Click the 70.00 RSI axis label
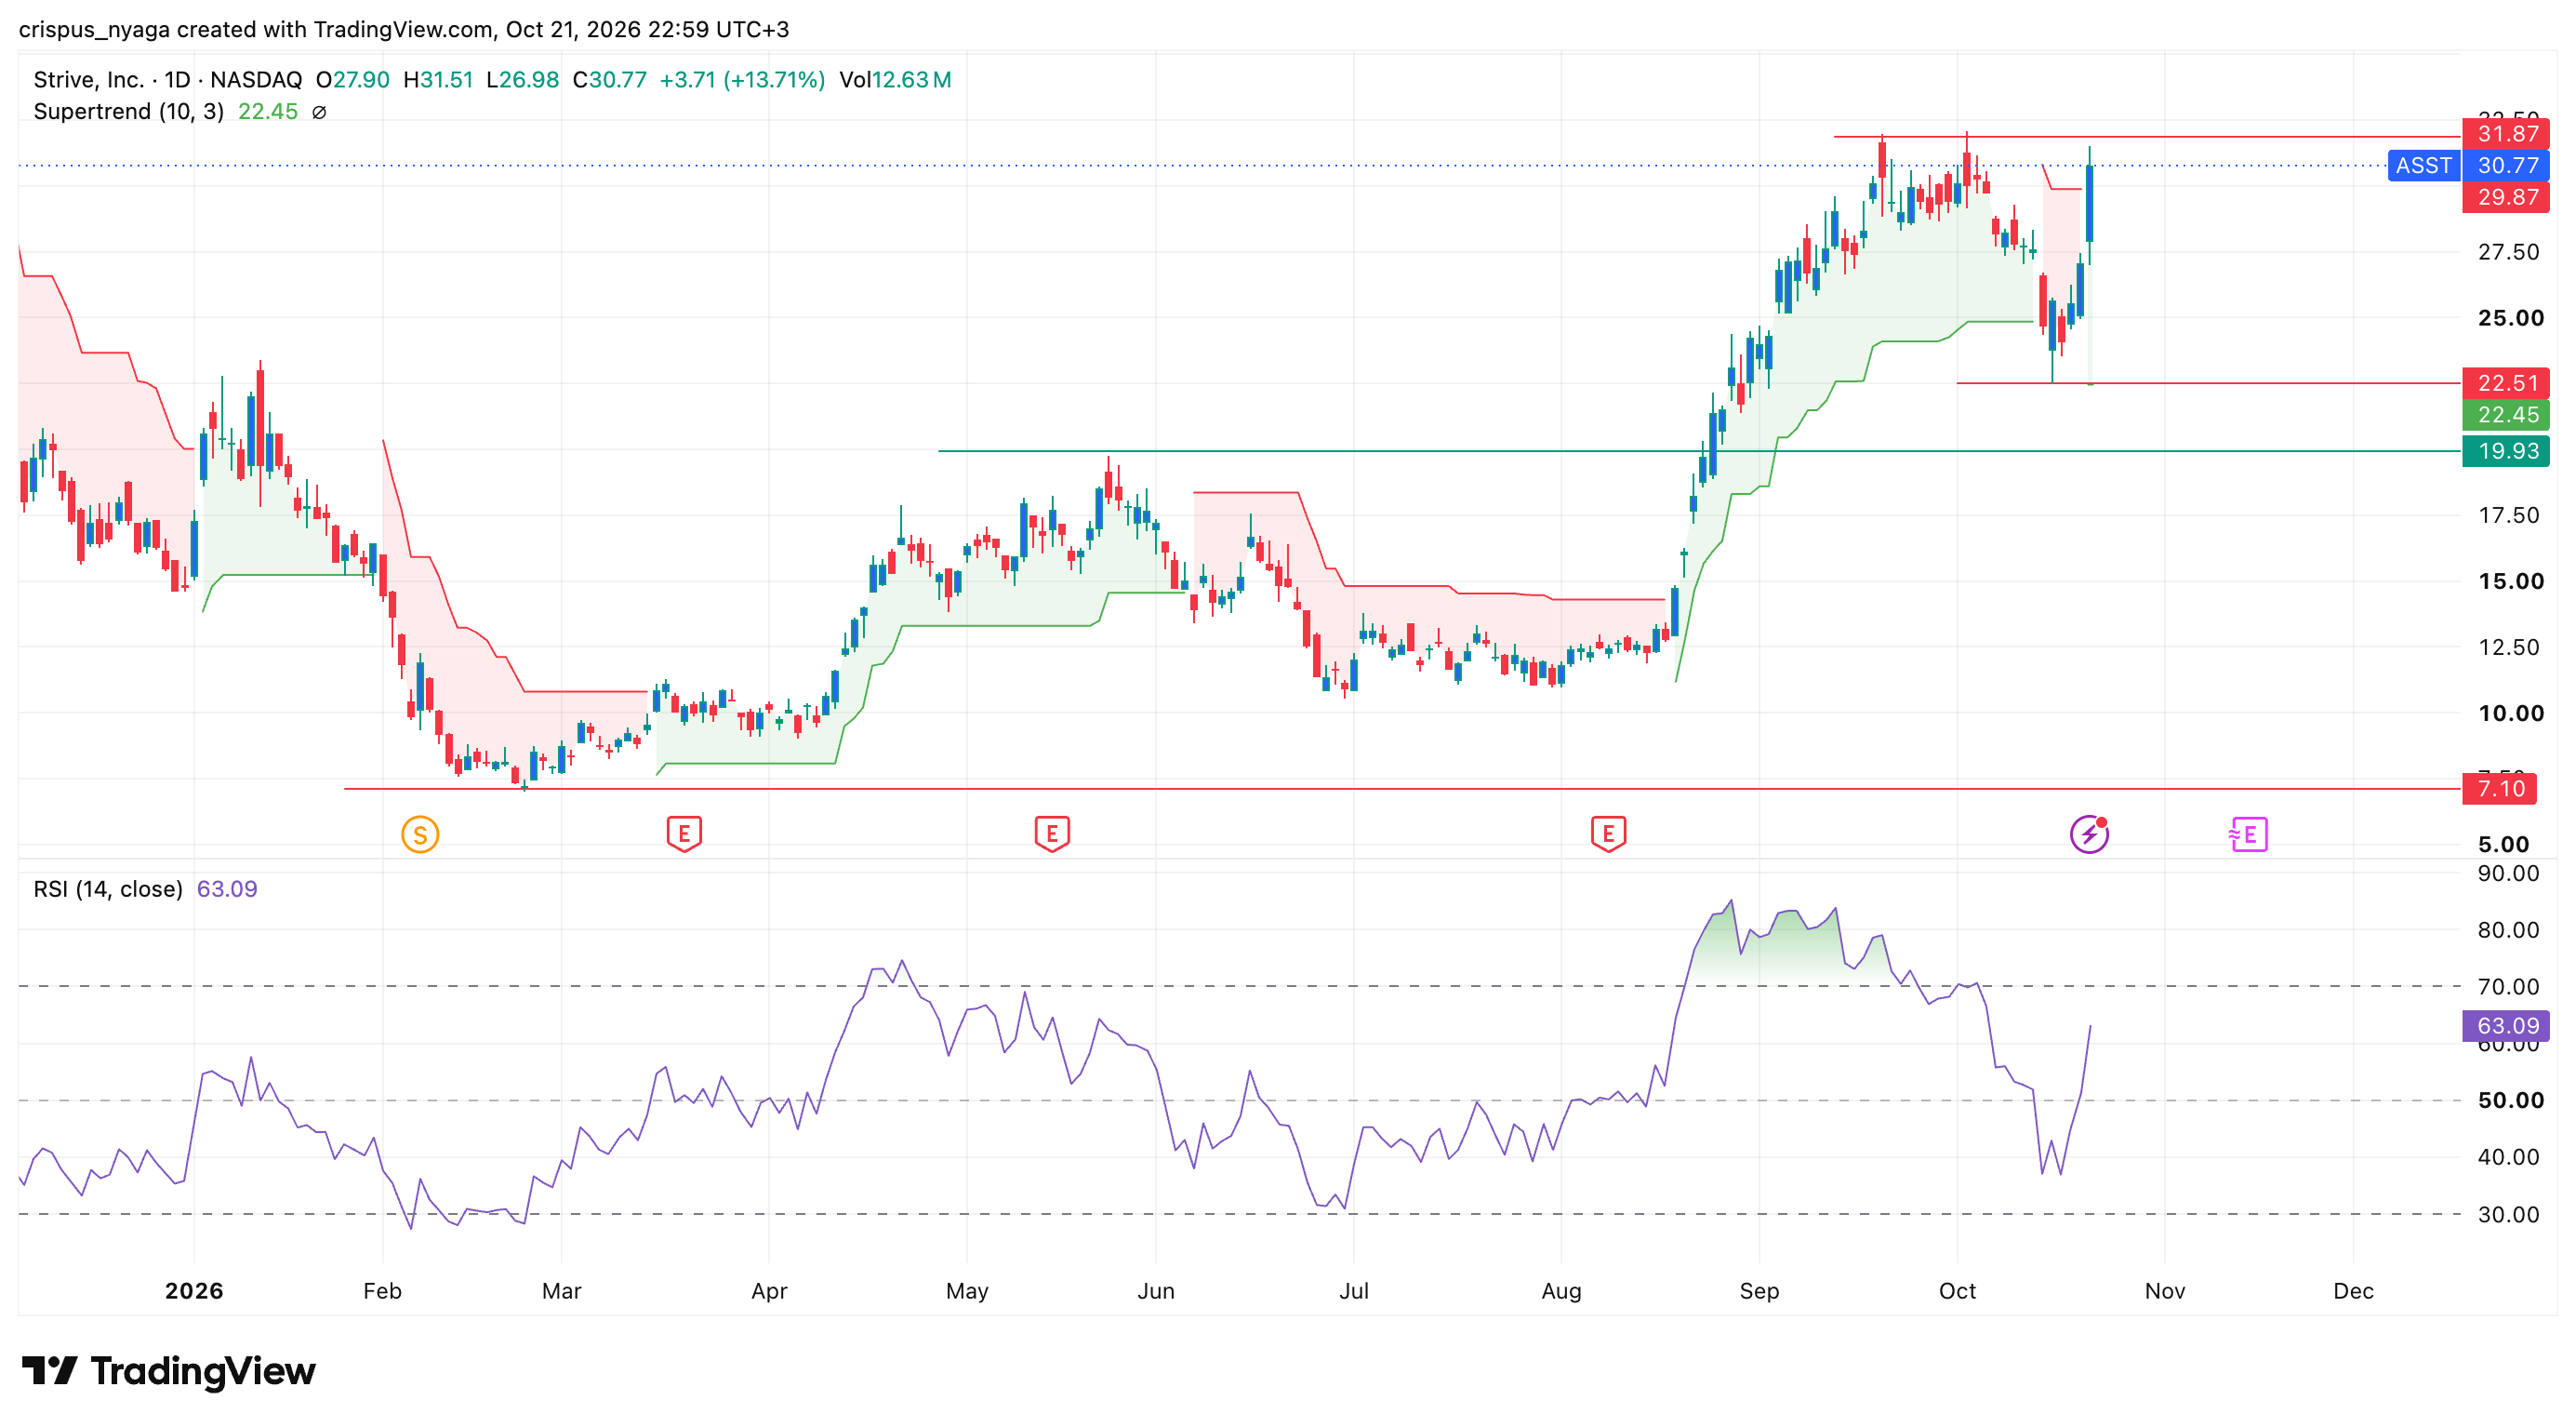 pos(2508,987)
